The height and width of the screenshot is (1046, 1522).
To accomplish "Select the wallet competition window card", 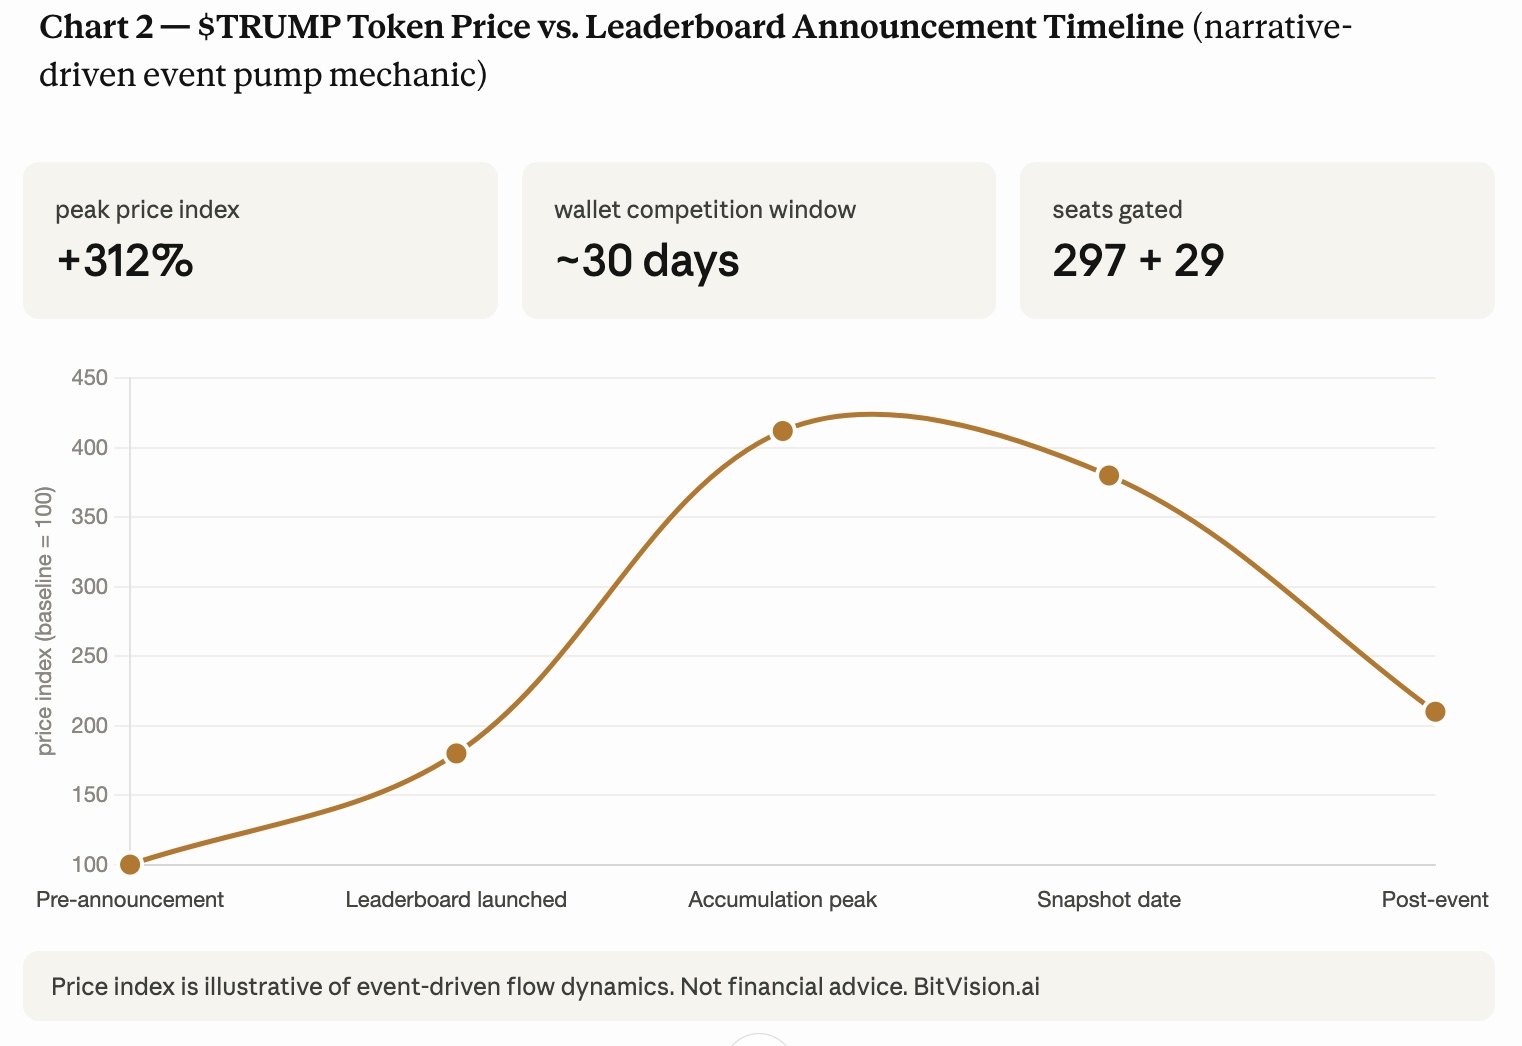I will 758,240.
